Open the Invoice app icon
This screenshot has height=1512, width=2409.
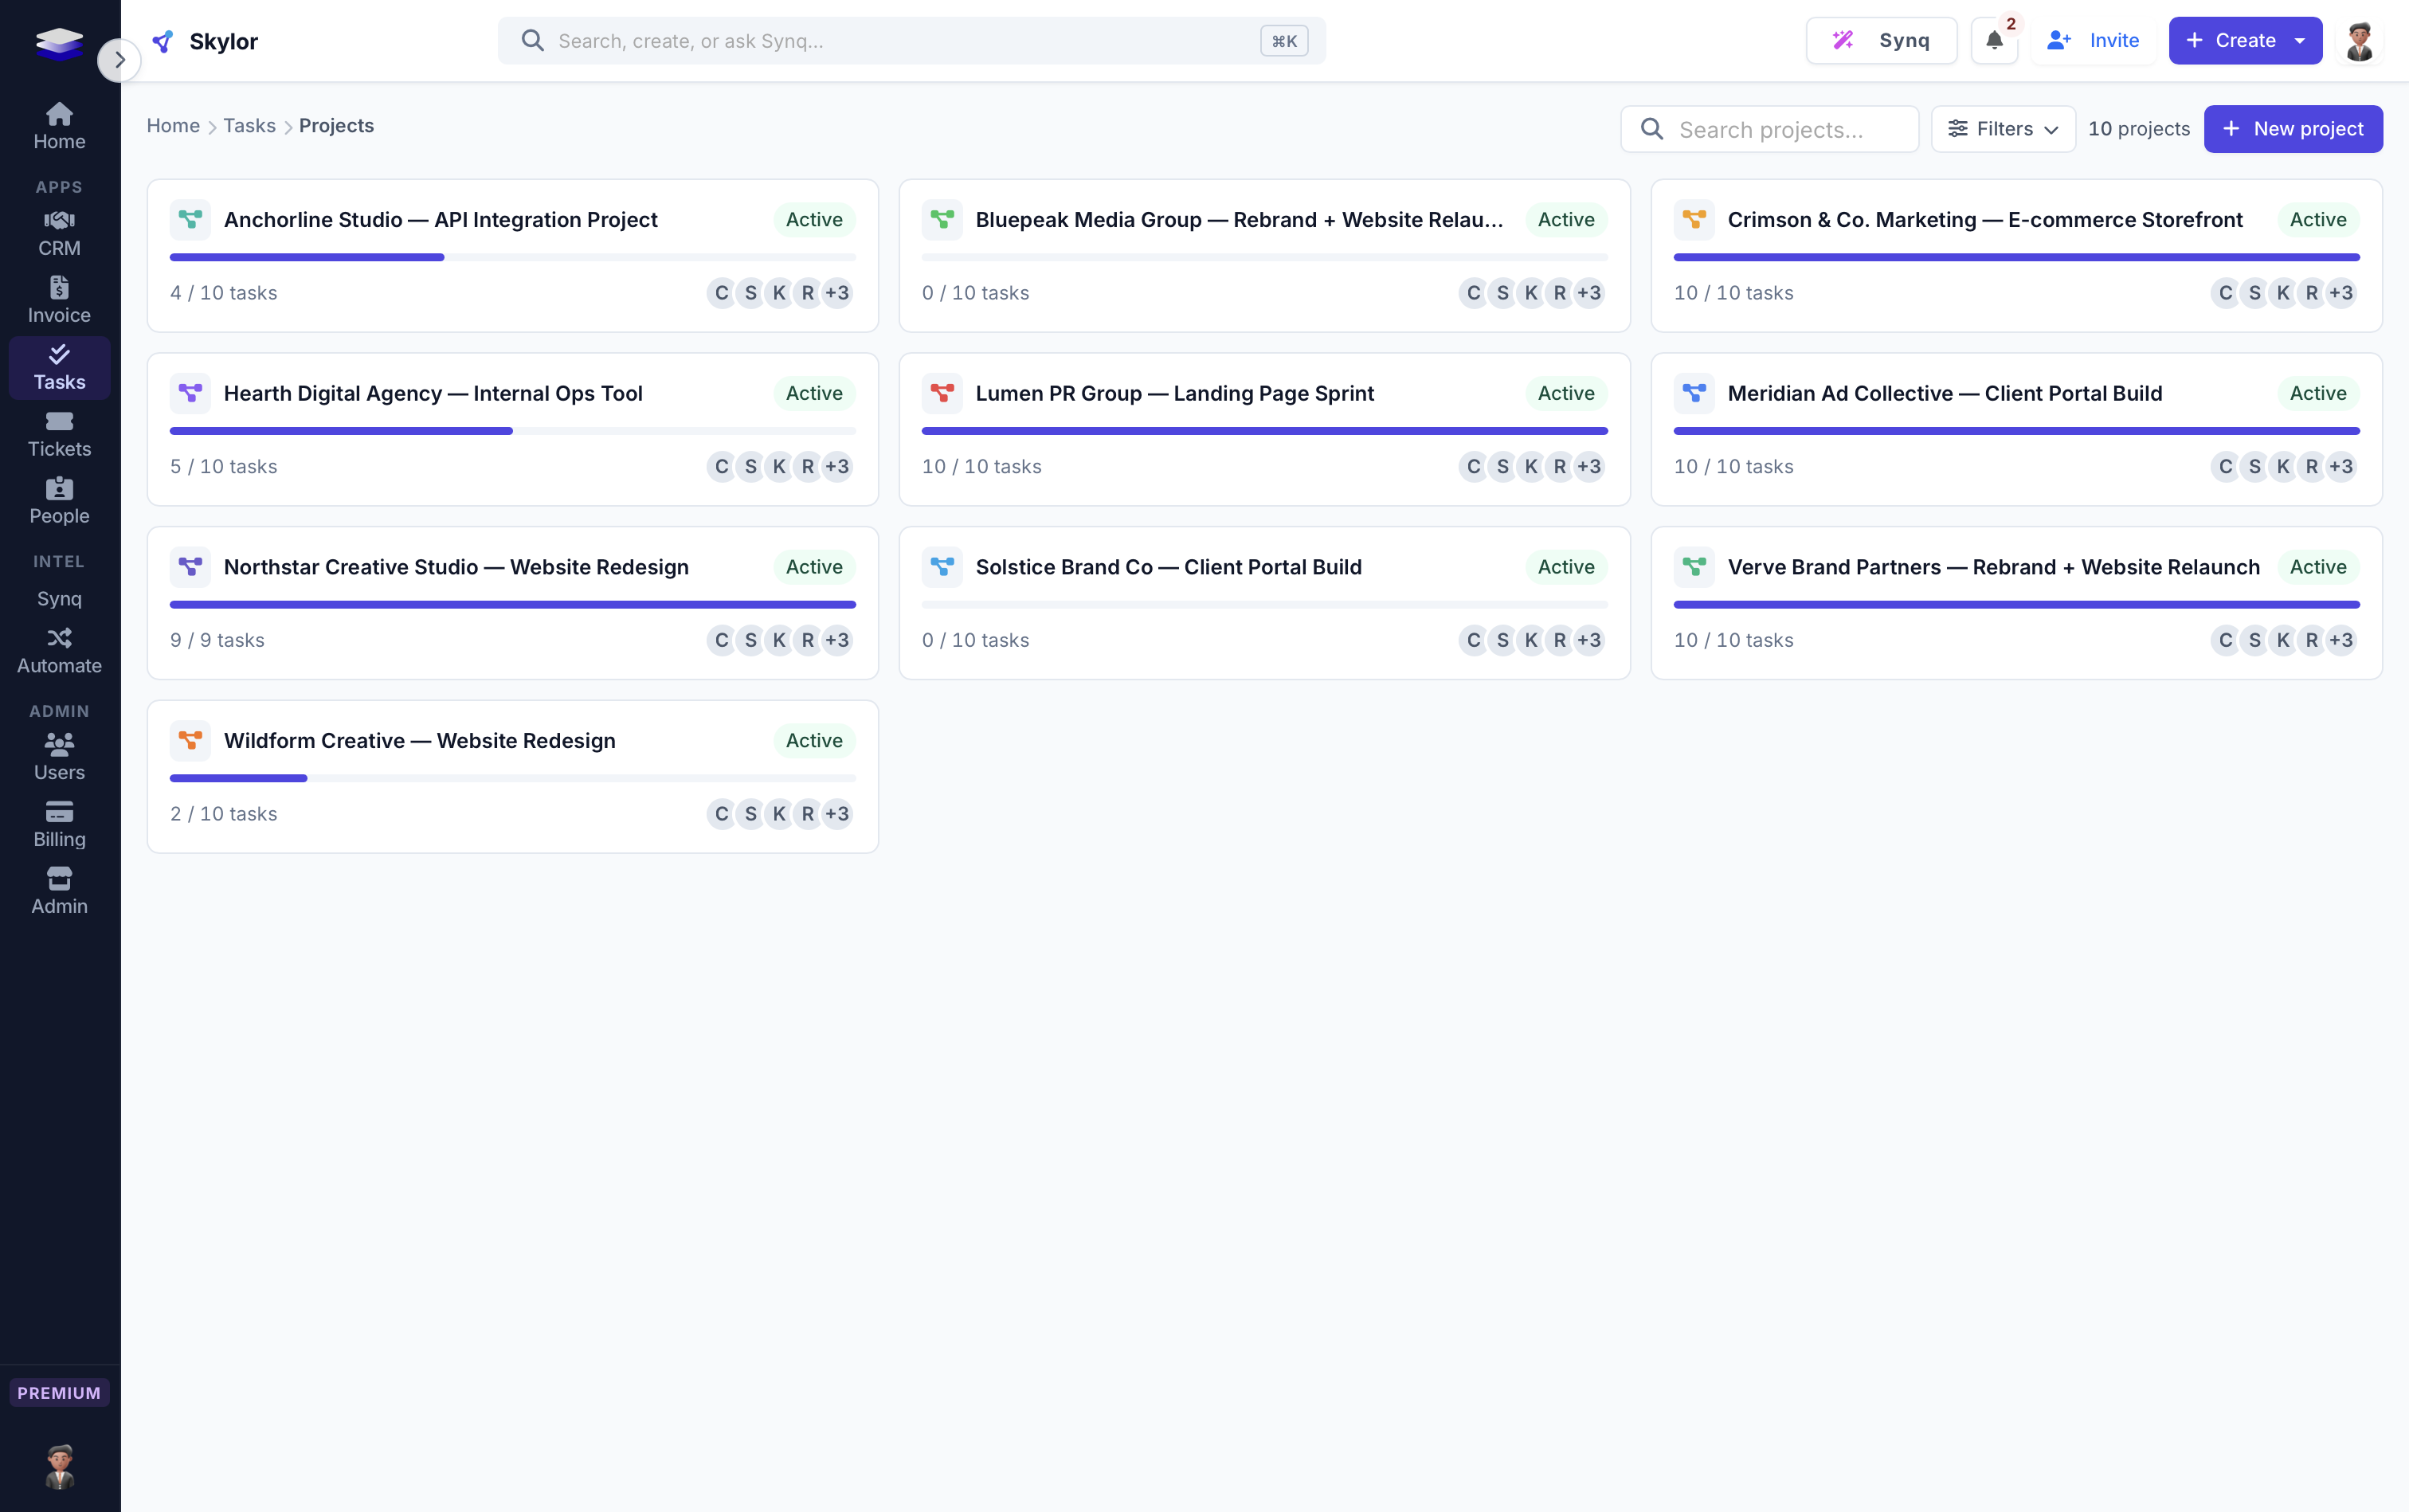[x=59, y=288]
